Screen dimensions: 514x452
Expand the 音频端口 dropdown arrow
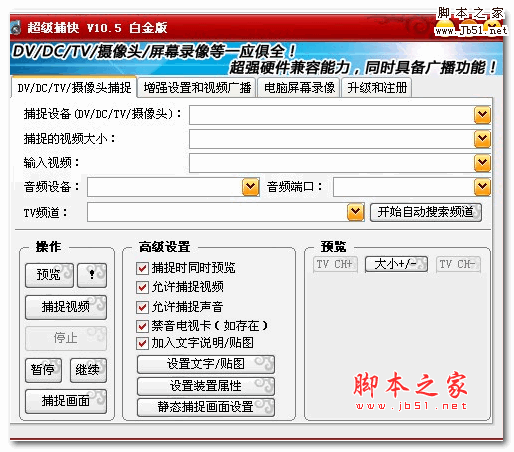(x=482, y=187)
